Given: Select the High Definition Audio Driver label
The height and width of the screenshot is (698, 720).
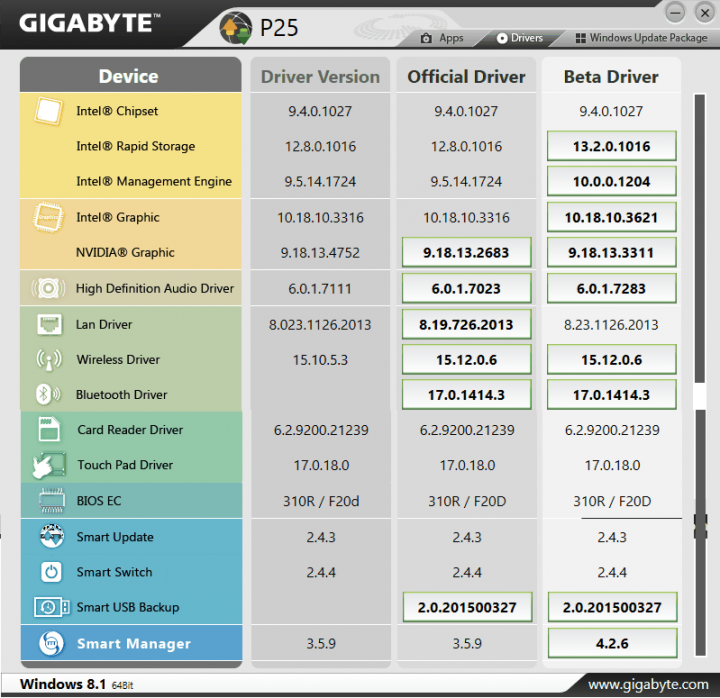Looking at the screenshot, I should pos(155,288).
